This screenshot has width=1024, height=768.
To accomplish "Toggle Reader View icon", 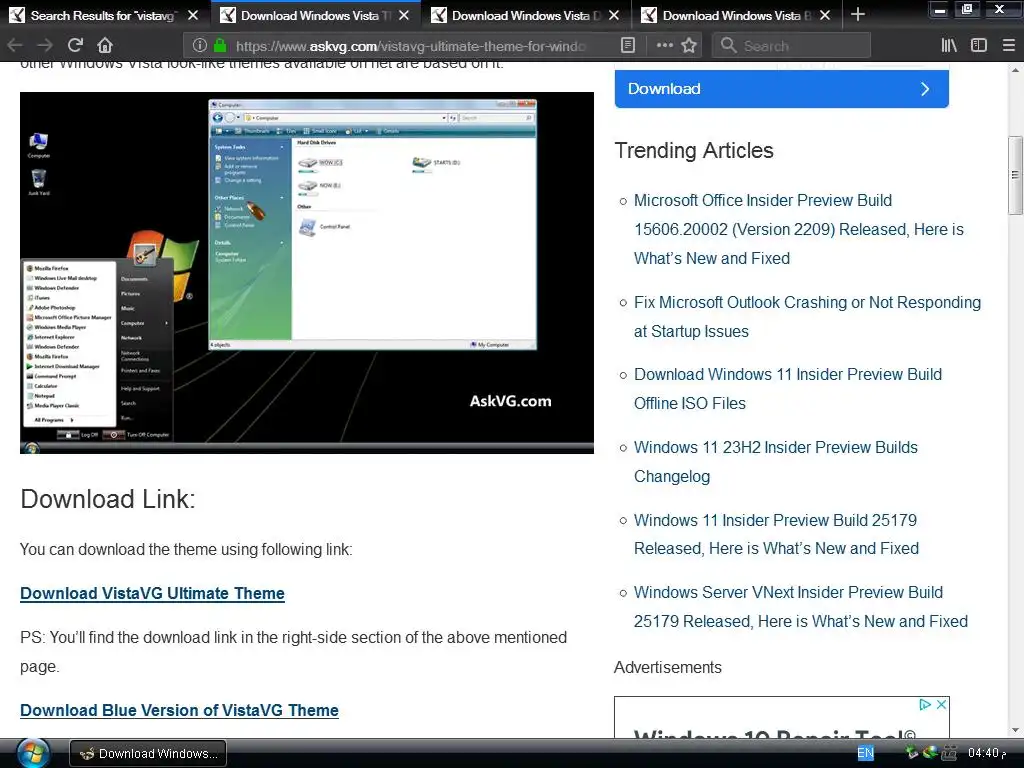I will [628, 45].
